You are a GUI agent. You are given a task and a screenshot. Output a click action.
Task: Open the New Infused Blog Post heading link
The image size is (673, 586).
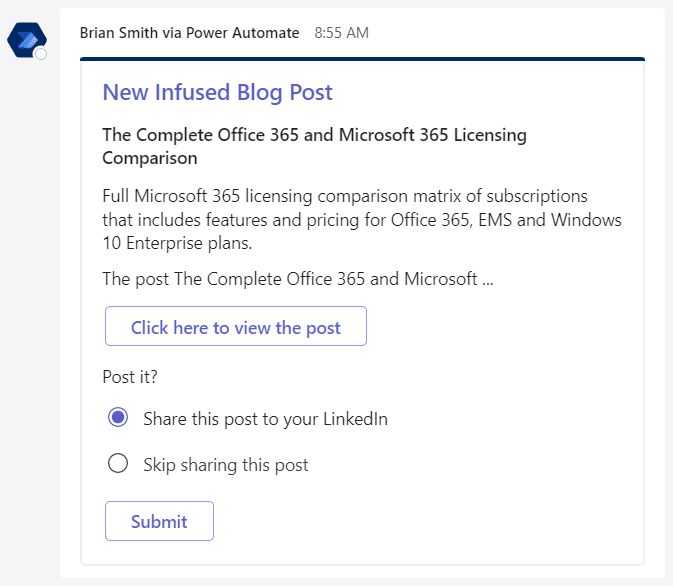coord(218,92)
